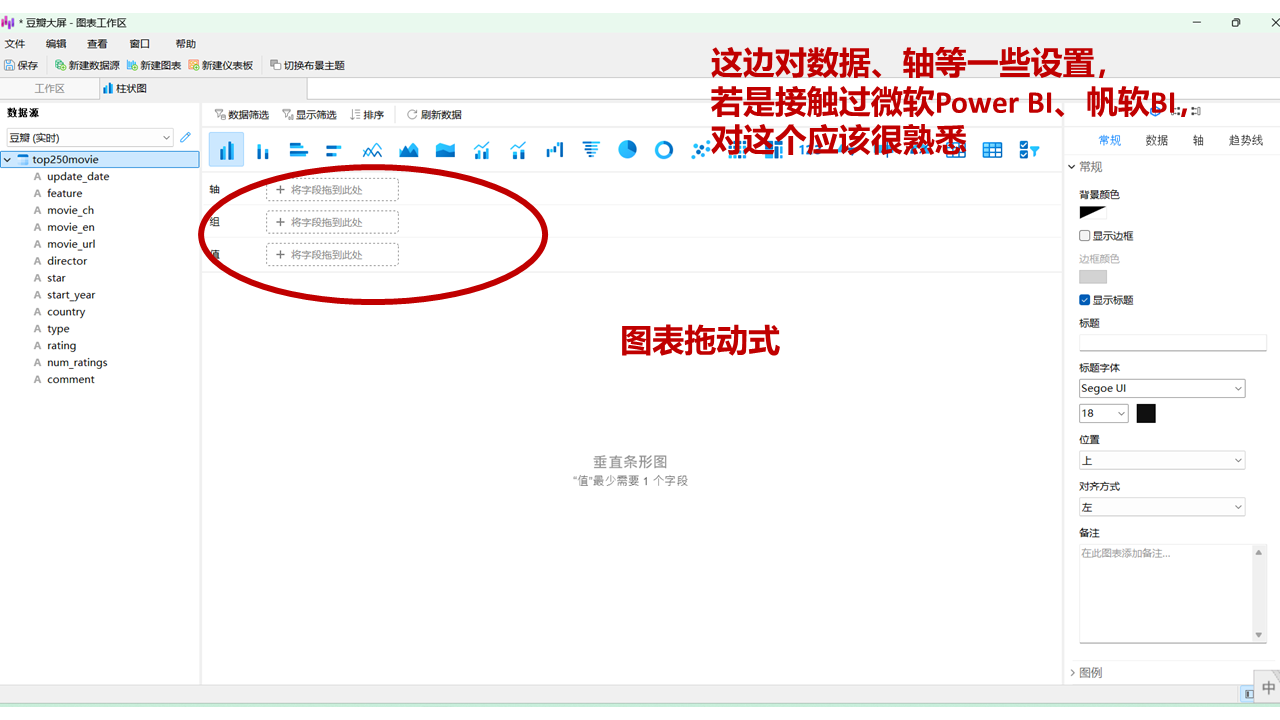Switch to the Workspace (工作区) tab

[x=50, y=89]
